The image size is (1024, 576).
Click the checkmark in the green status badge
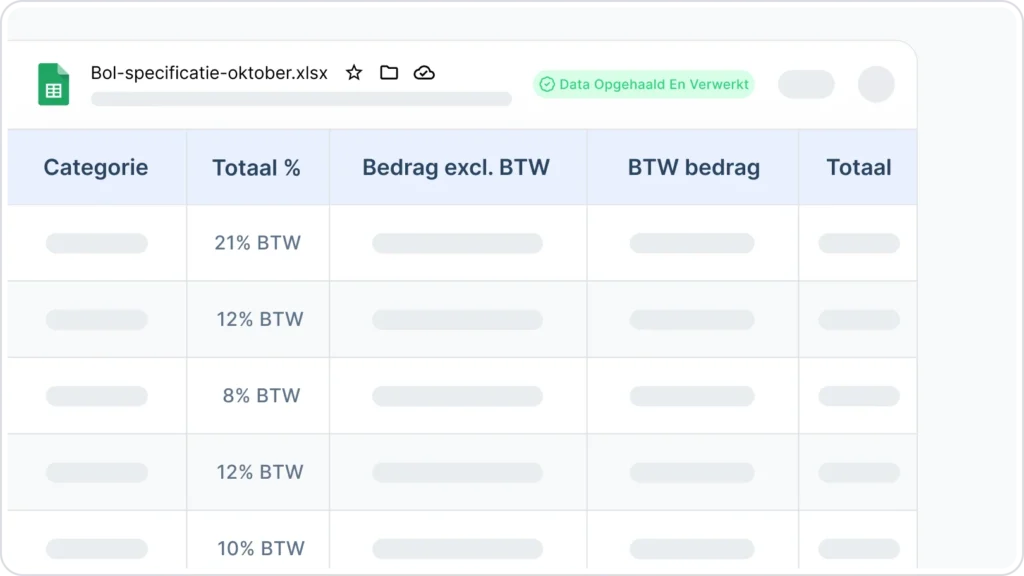[x=547, y=84]
